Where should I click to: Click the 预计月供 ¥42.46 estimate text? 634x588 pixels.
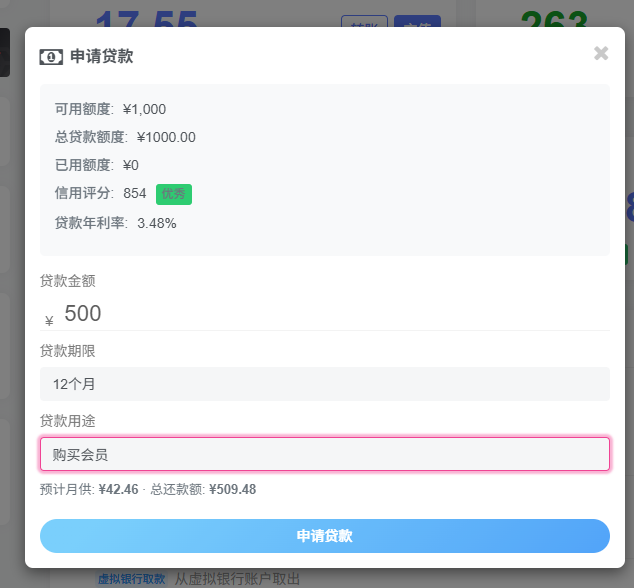(89, 490)
